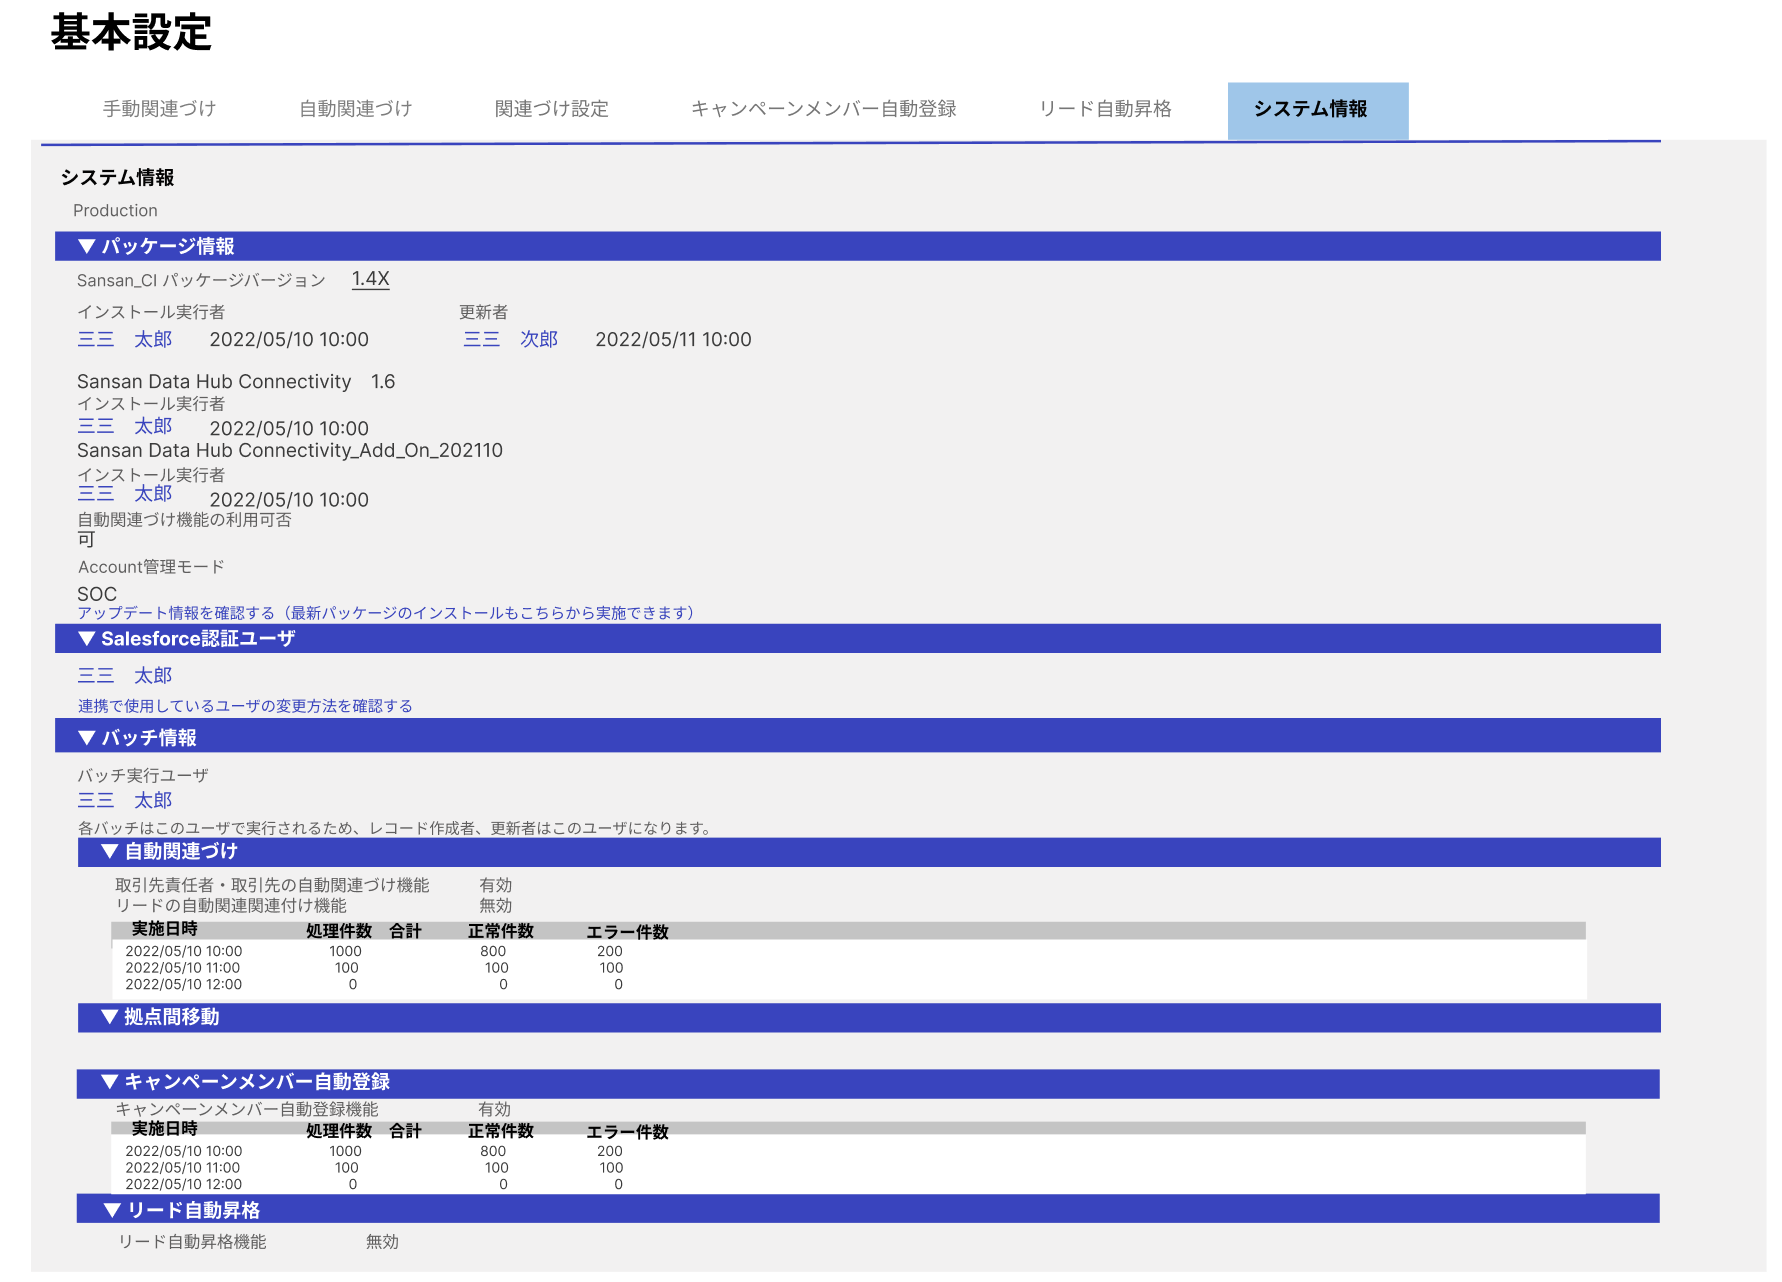Select the キャンペーンメンバー自動登録 tab
Screen dimensions: 1782x1282
pyautogui.click(x=823, y=109)
